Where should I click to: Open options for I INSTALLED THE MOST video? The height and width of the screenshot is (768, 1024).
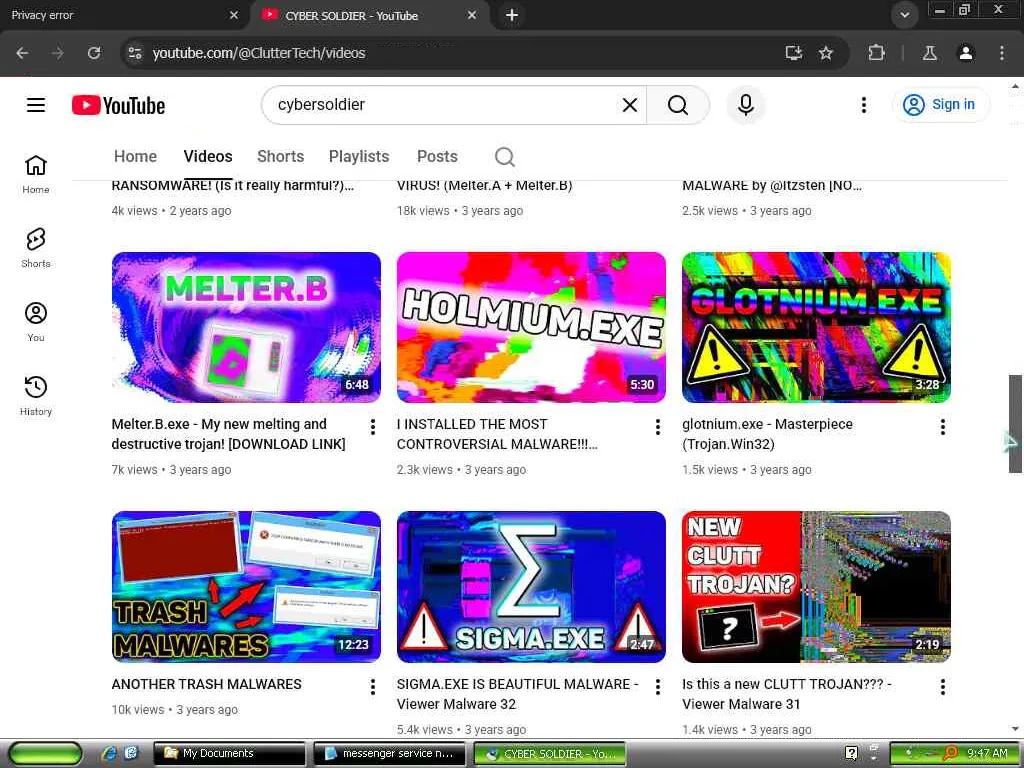pos(658,427)
